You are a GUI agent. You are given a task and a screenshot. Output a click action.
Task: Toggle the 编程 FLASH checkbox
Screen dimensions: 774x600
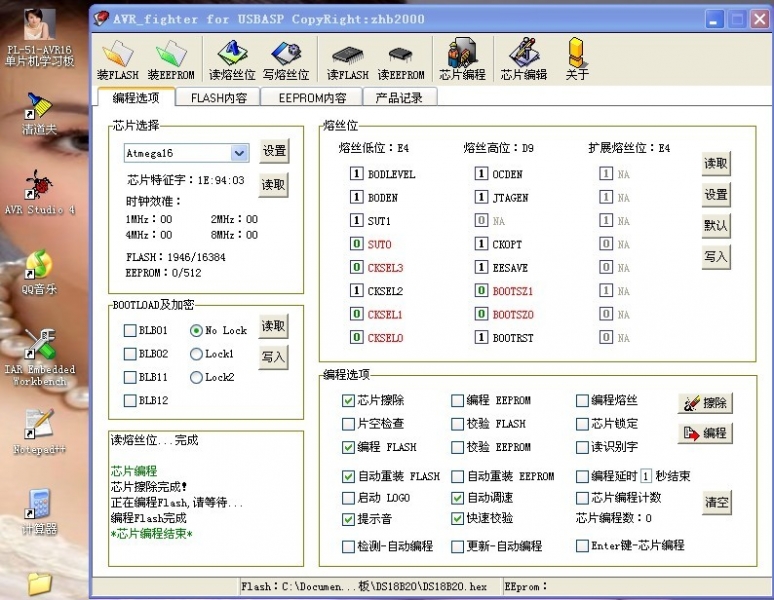(348, 447)
